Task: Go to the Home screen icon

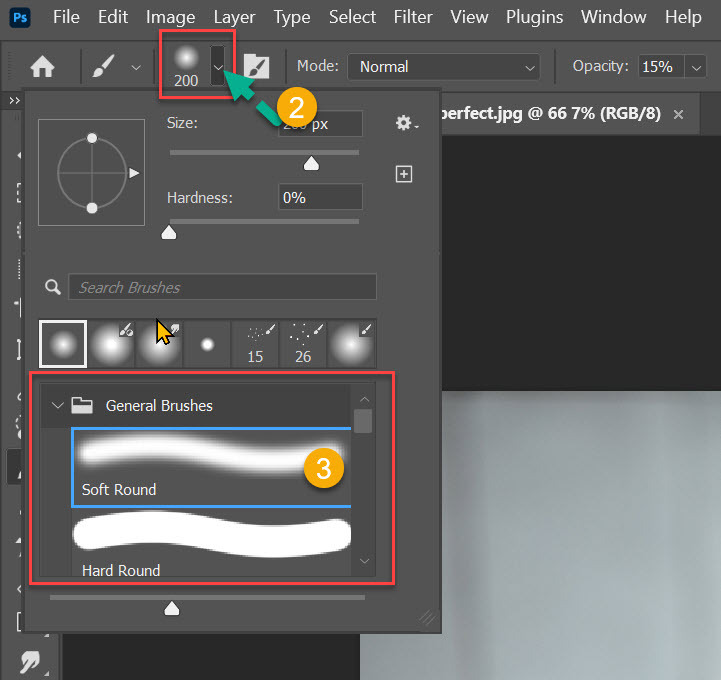Action: pyautogui.click(x=42, y=67)
